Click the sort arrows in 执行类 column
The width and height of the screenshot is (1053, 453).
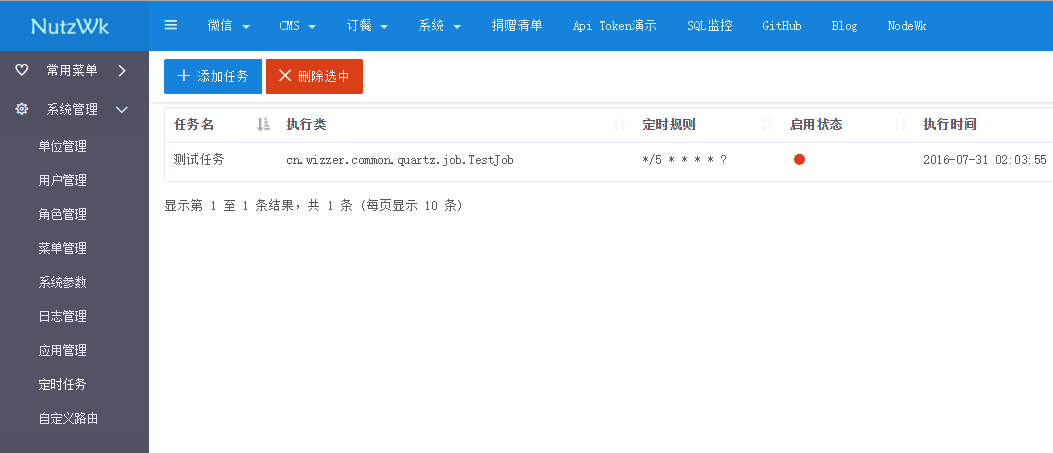click(x=621, y=124)
